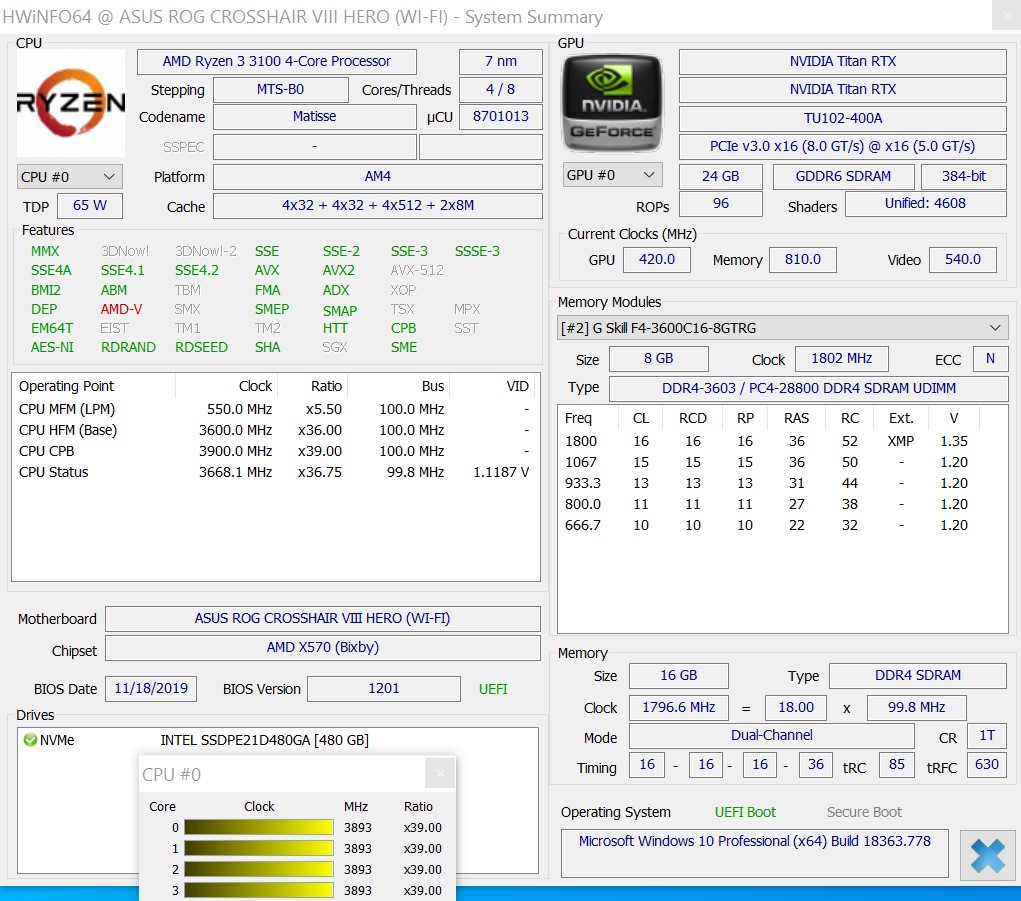The height and width of the screenshot is (901, 1021).
Task: Select the 800.0 frequency timing row
Action: 782,504
